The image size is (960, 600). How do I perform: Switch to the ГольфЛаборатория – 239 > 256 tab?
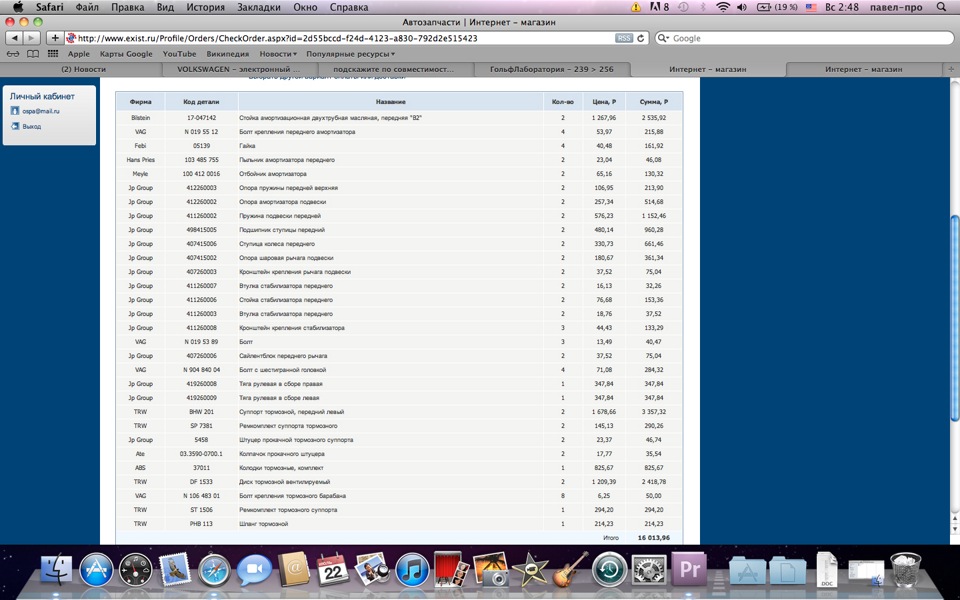(552, 69)
